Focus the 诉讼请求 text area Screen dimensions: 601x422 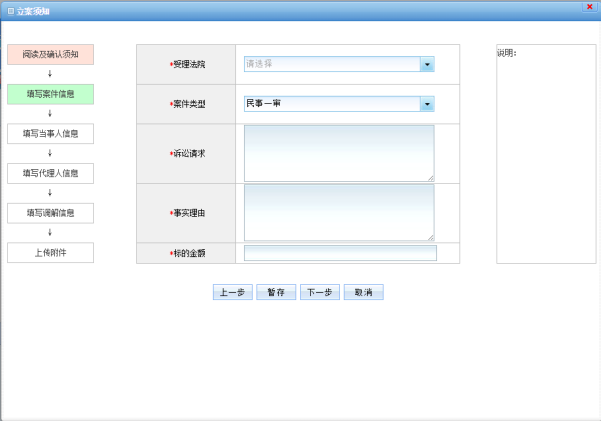(339, 153)
